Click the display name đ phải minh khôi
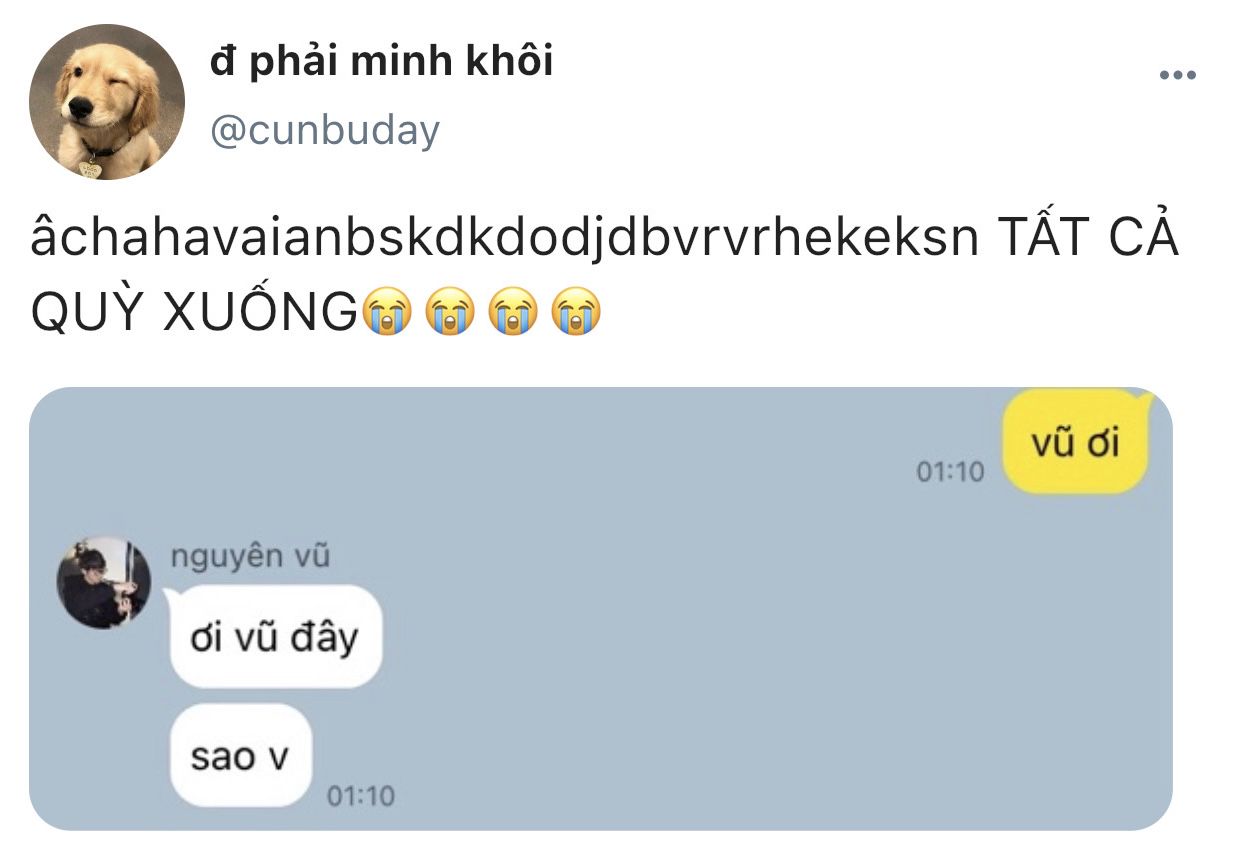This screenshot has height=842, width=1240. pyautogui.click(x=380, y=61)
